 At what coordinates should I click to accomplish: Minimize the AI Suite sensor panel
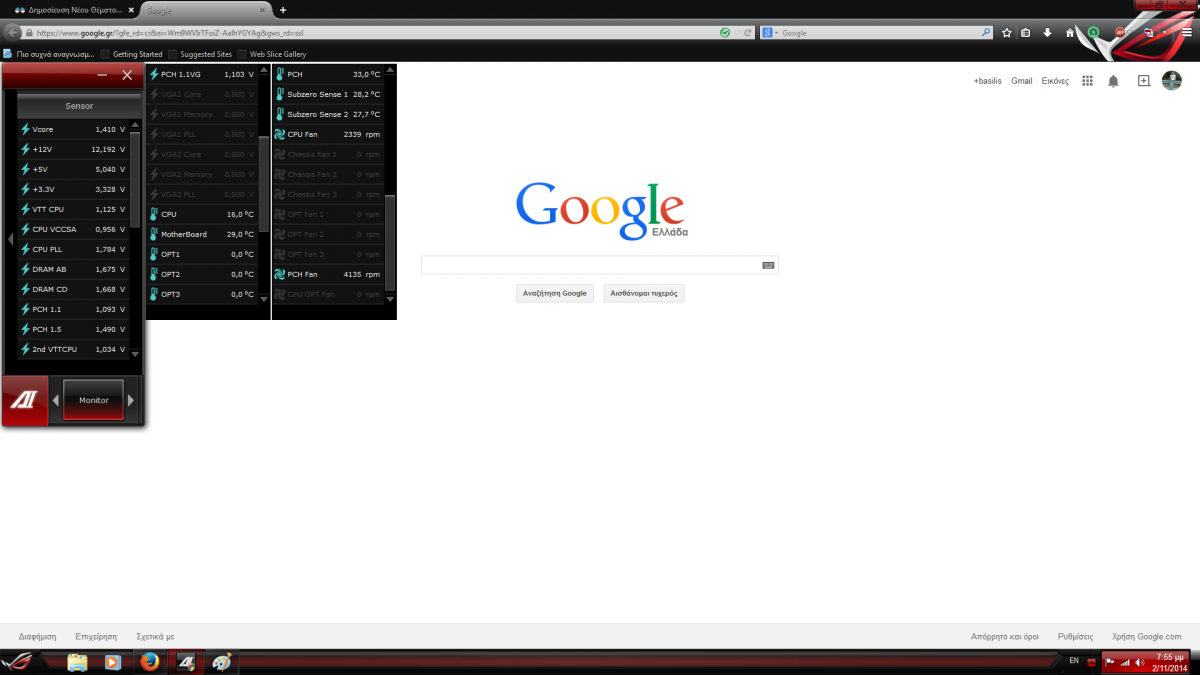[x=102, y=75]
